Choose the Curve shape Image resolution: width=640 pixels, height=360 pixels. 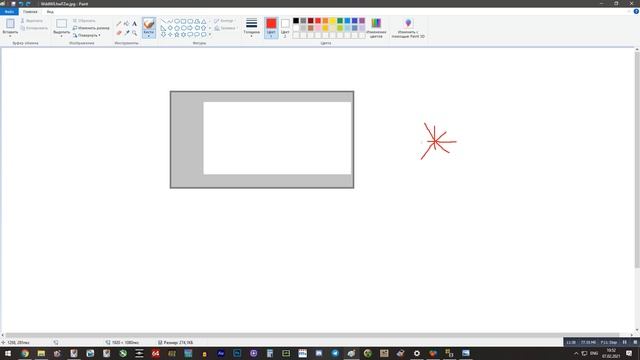tap(170, 21)
